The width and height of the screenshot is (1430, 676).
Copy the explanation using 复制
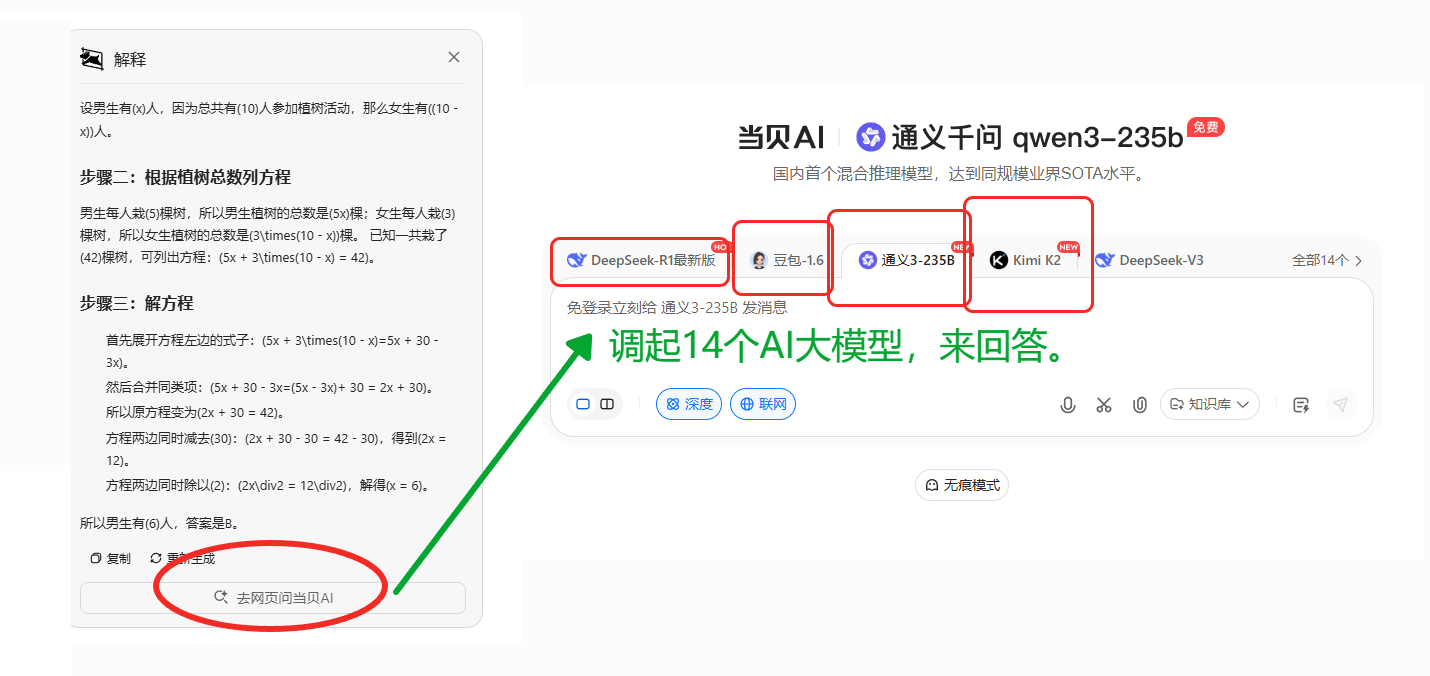(x=111, y=558)
